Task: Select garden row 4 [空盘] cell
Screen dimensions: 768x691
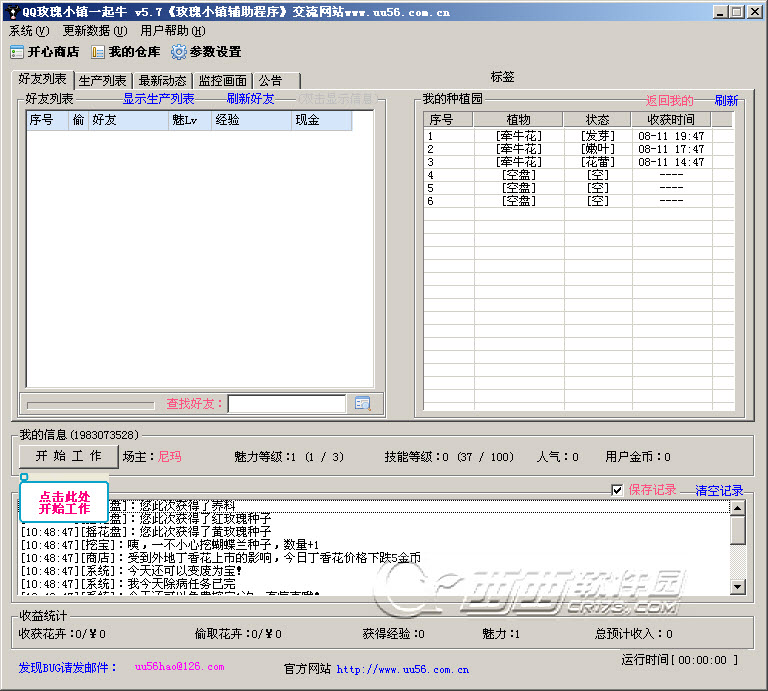Action: (x=519, y=175)
